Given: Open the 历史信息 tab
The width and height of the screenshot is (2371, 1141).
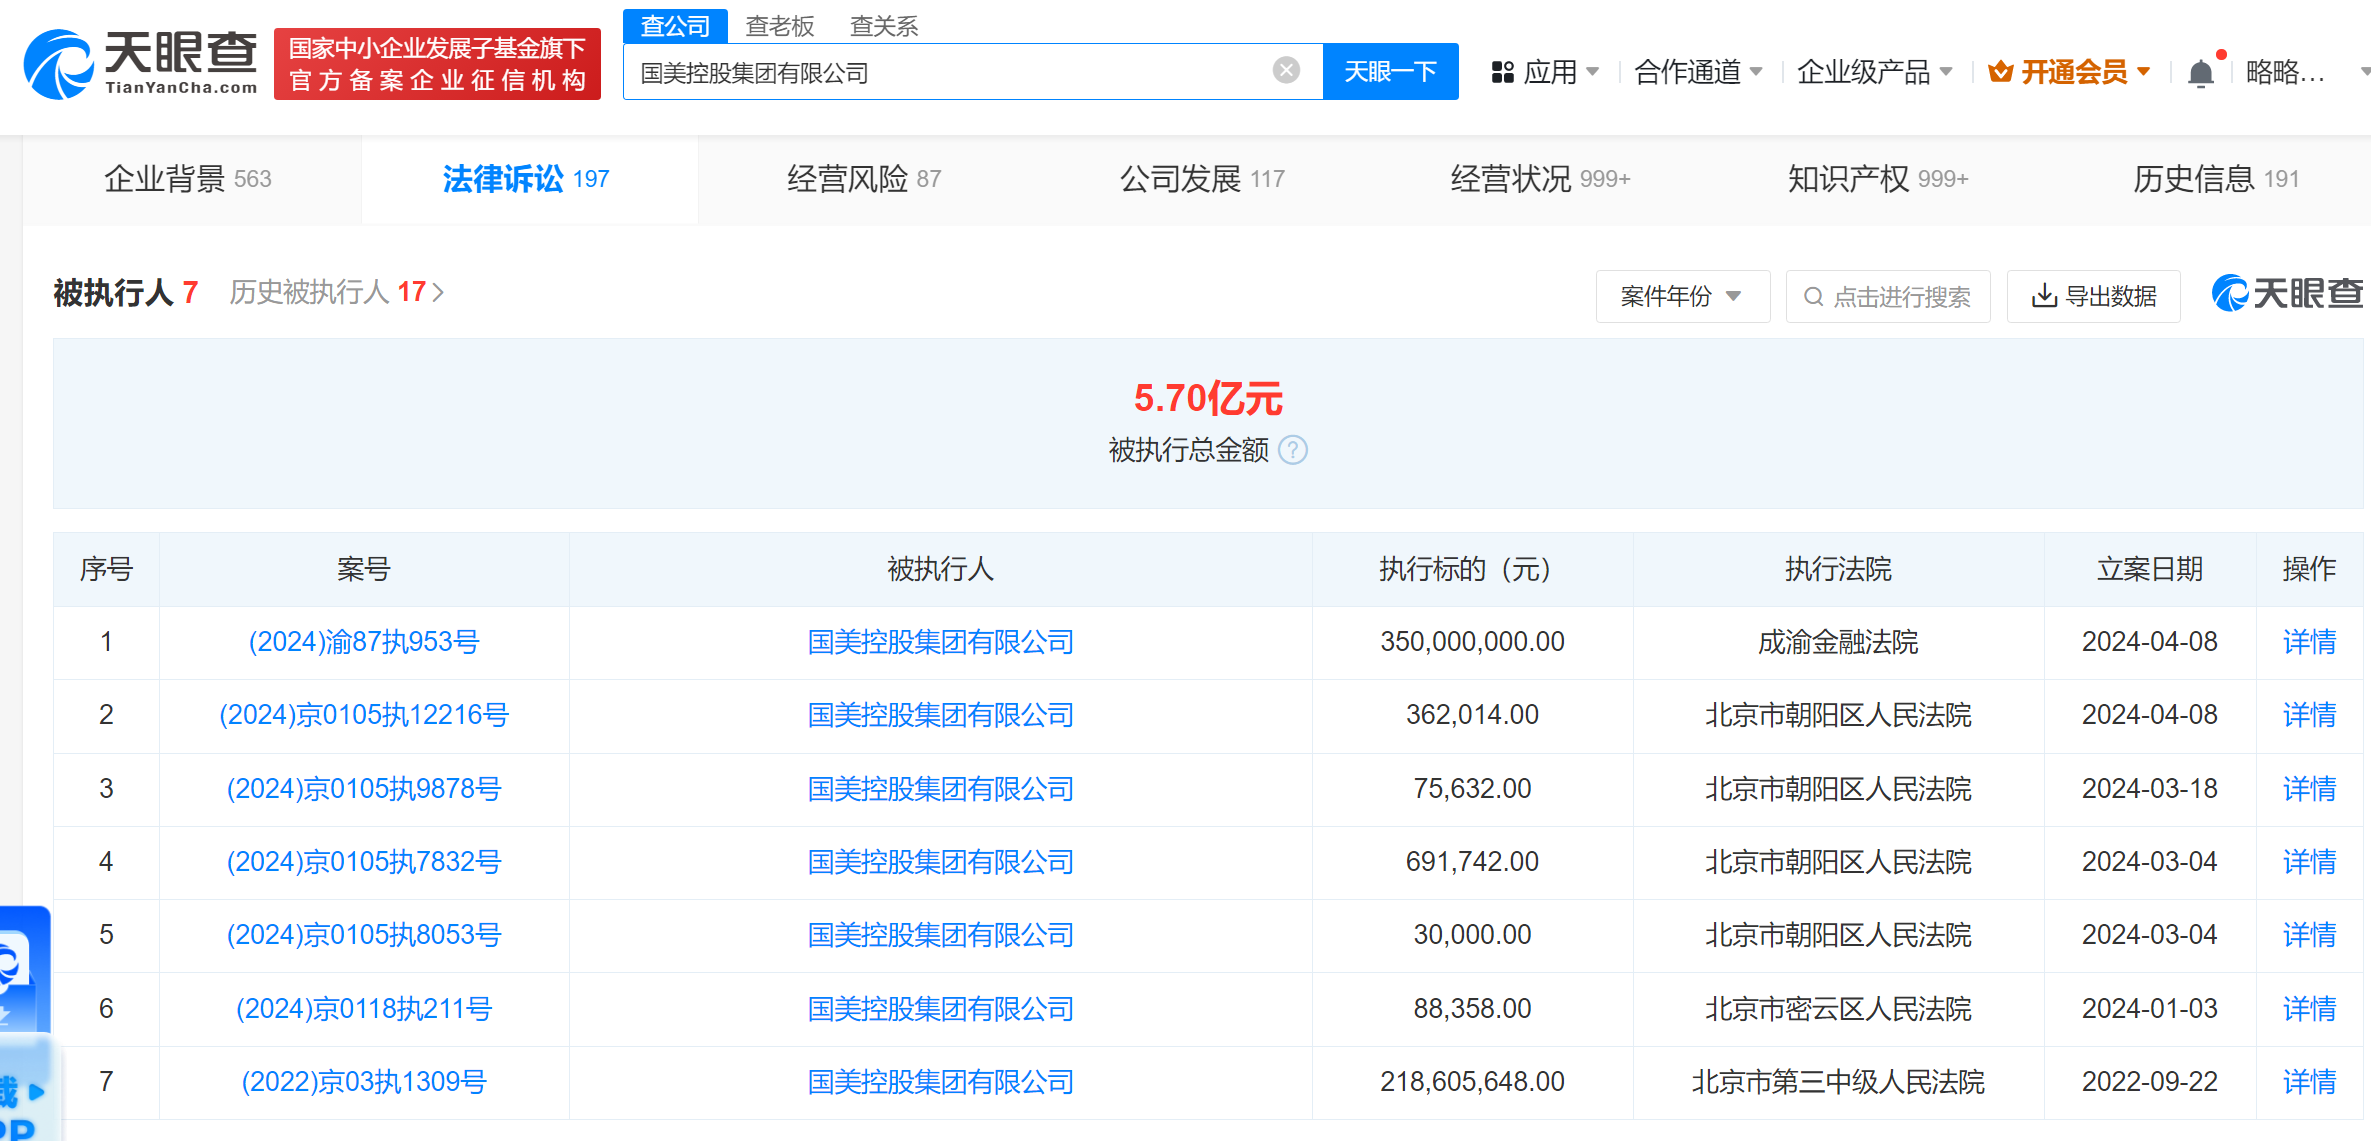Looking at the screenshot, I should [2216, 179].
